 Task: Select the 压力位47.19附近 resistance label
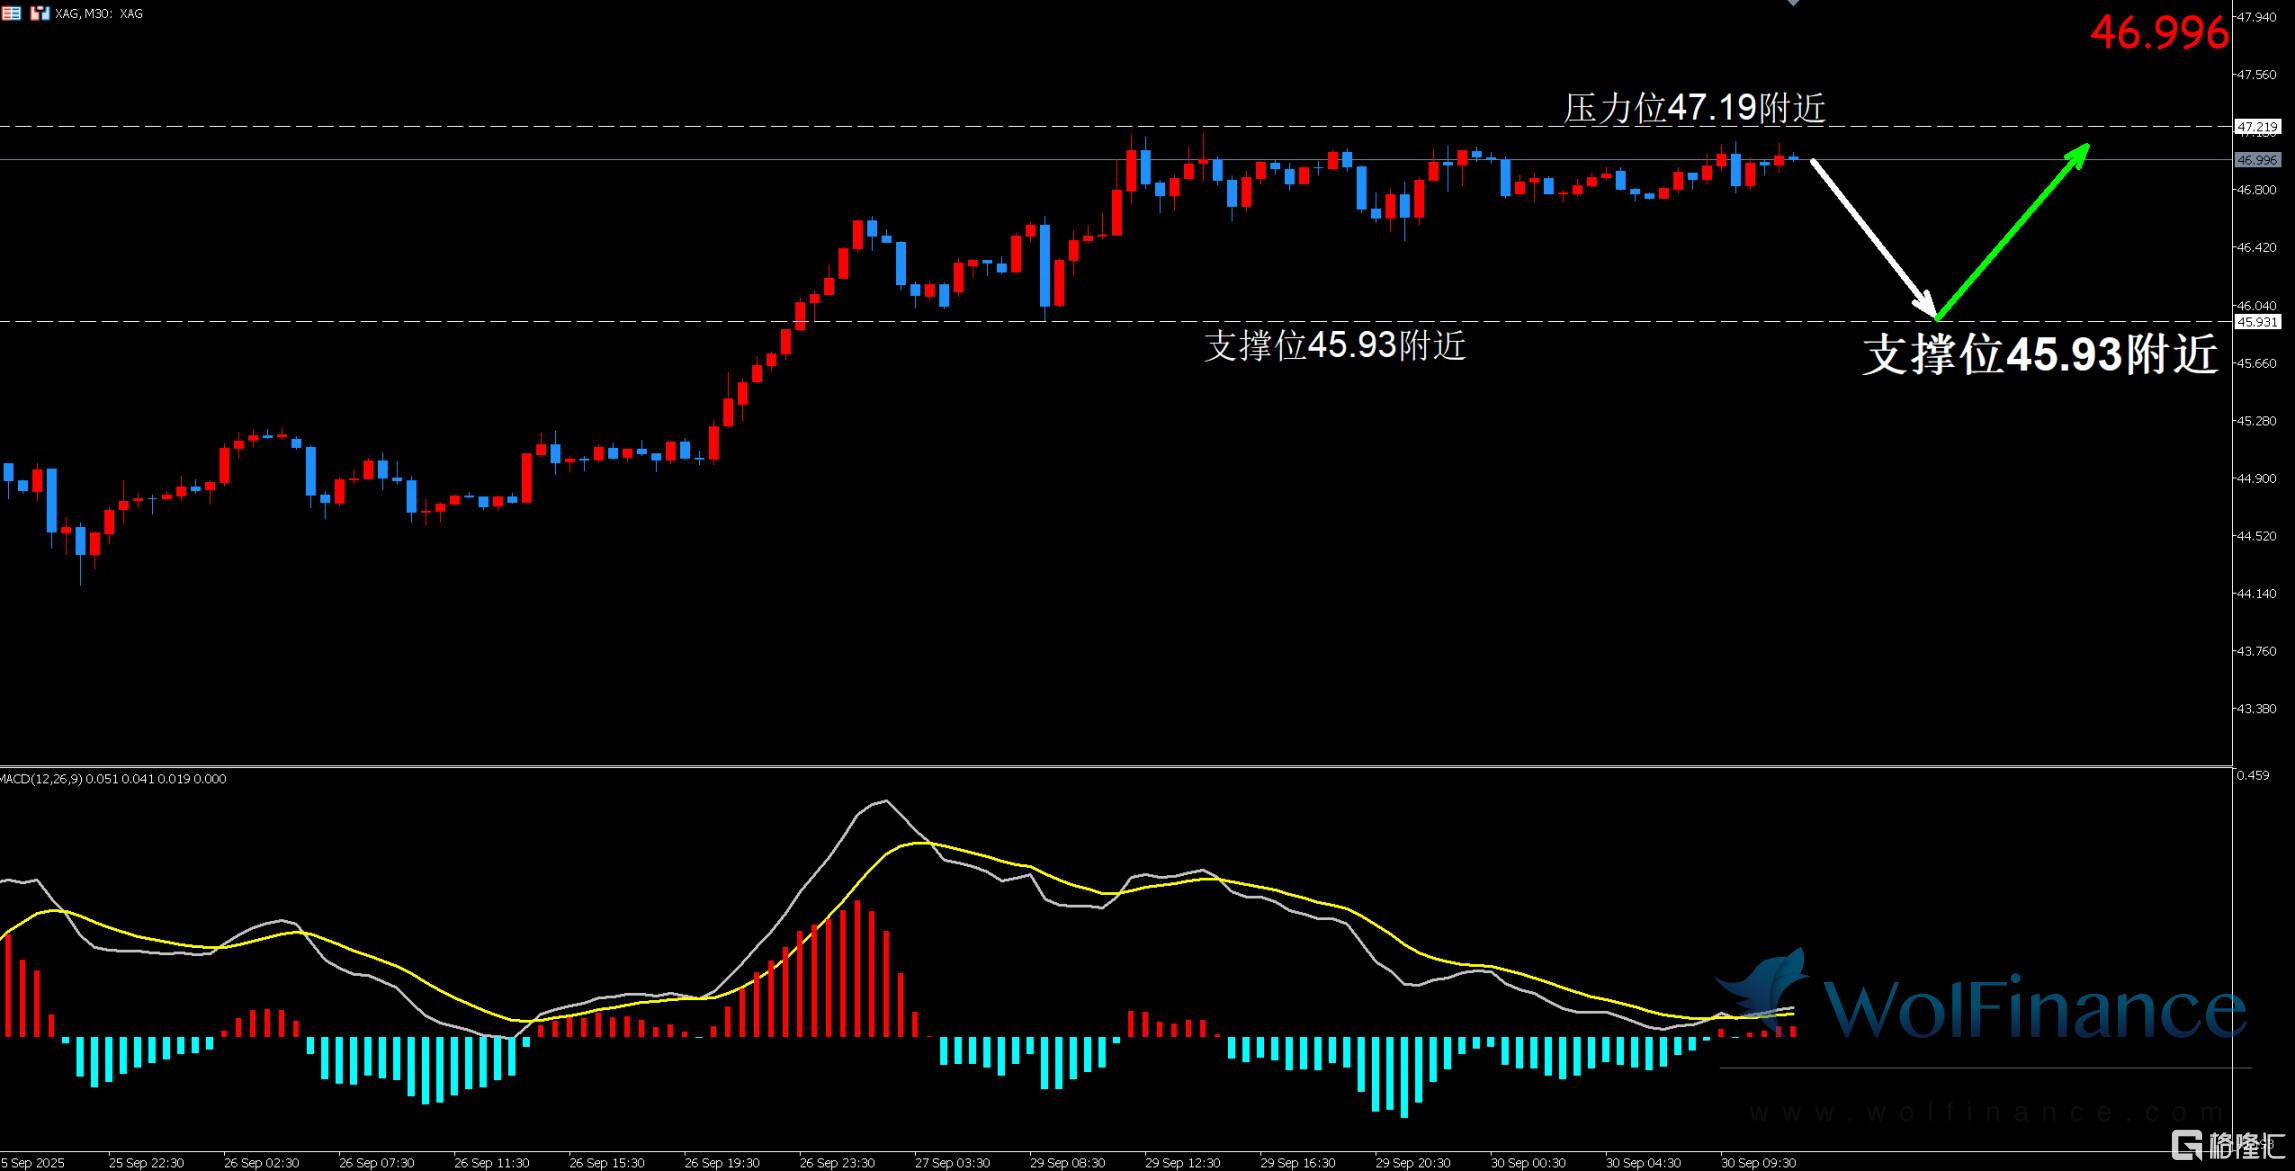(1694, 108)
